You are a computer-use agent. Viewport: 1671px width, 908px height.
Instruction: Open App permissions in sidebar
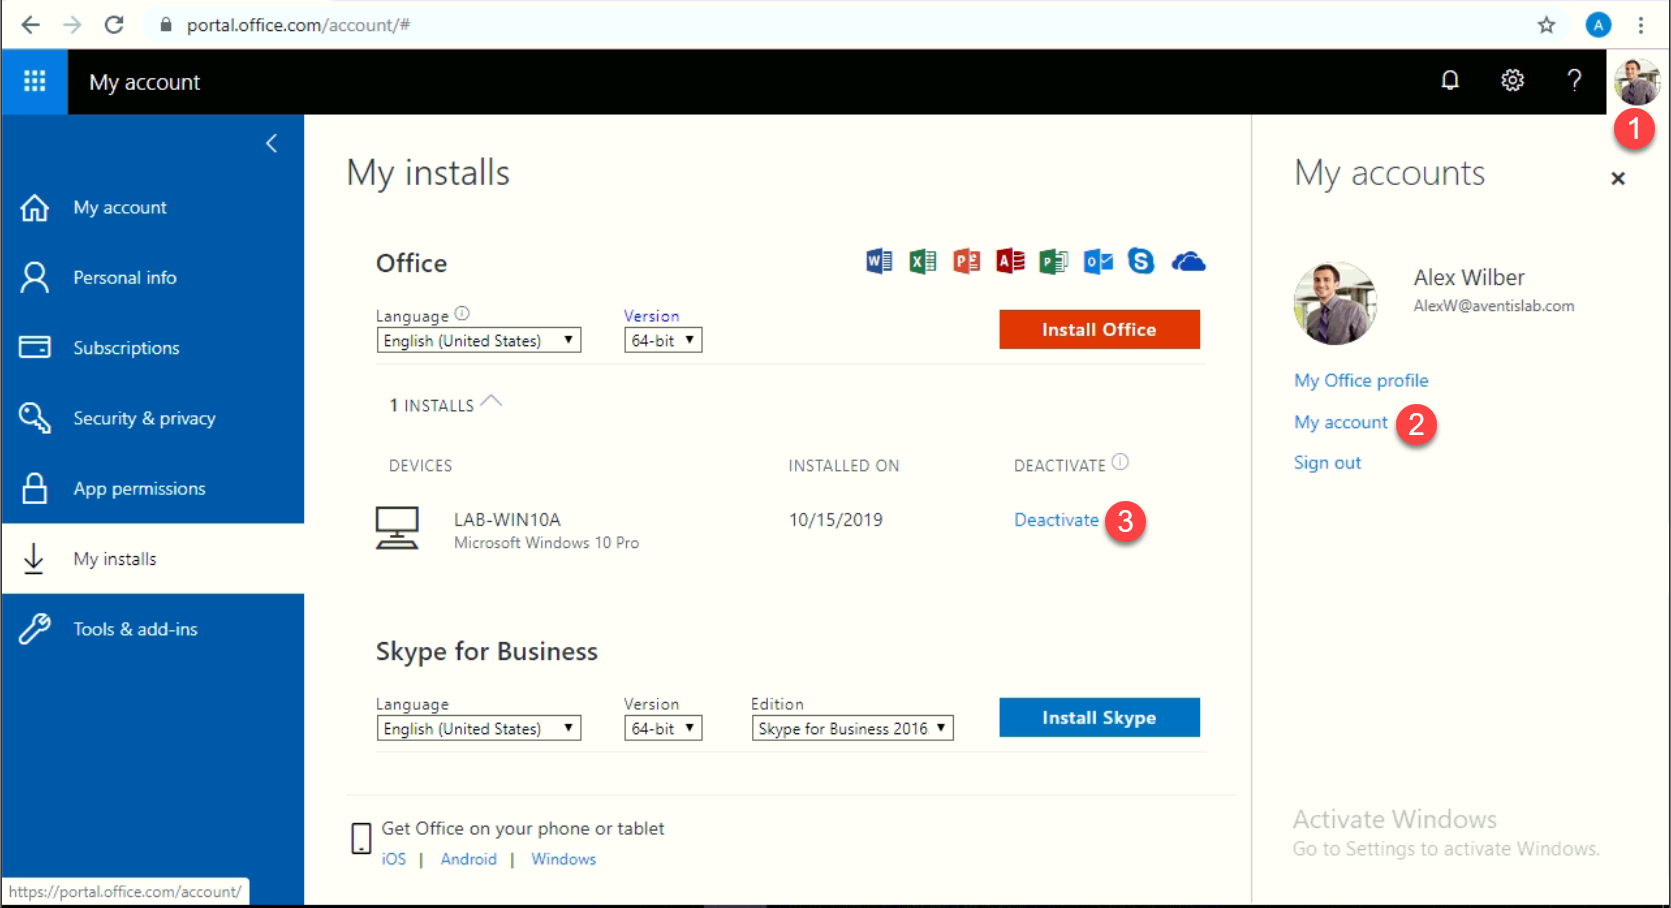pyautogui.click(x=152, y=488)
